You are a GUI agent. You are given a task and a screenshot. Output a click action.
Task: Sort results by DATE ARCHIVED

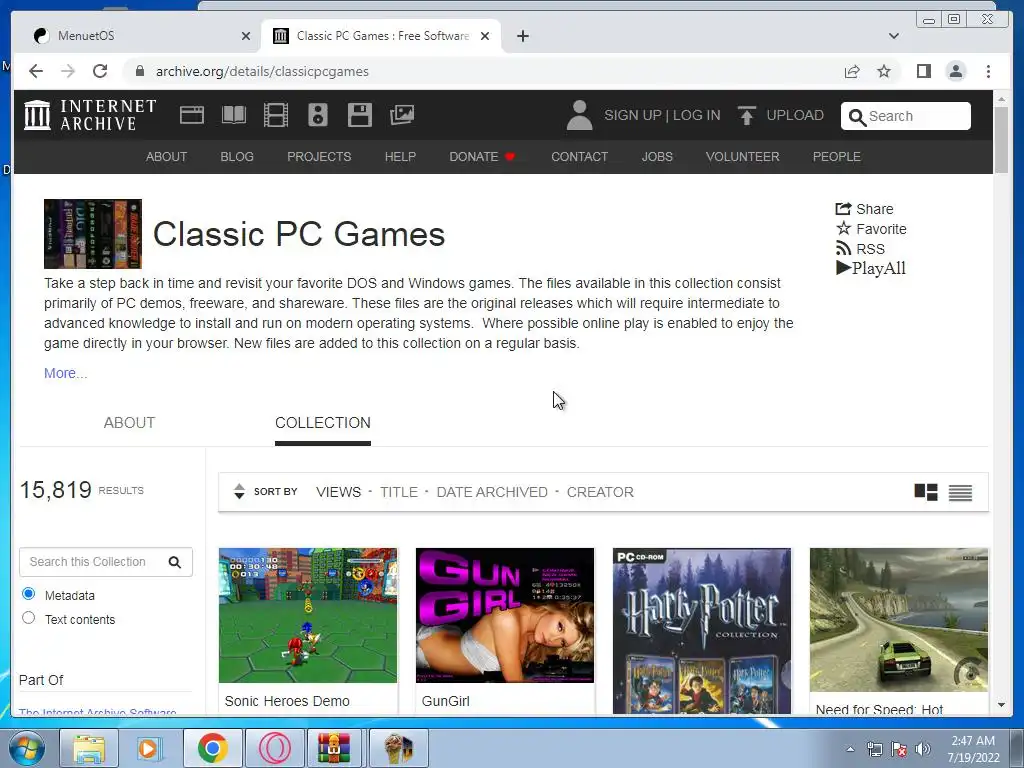(492, 492)
